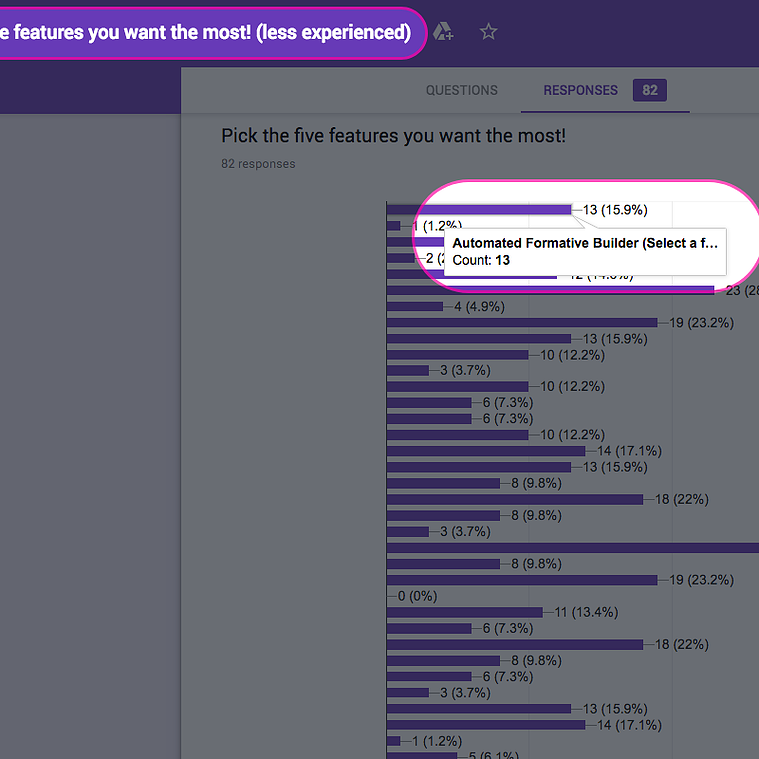Click the "11 (13.4%)" value label

pyautogui.click(x=586, y=612)
